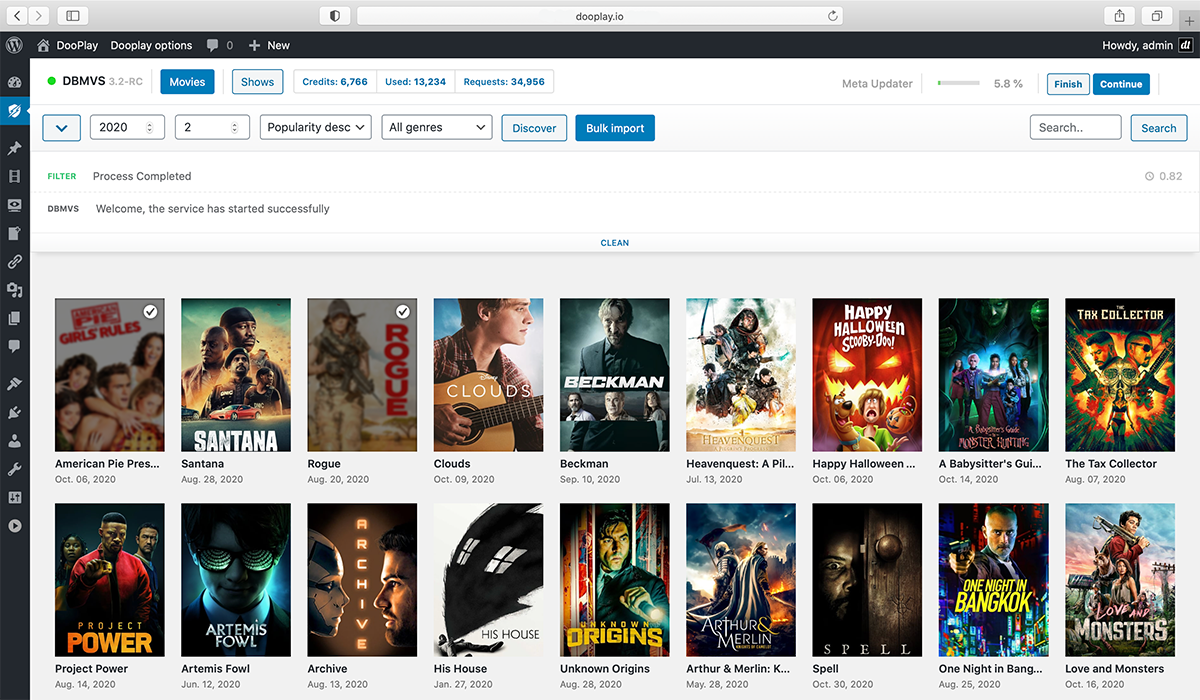This screenshot has height=700, width=1200.
Task: Switch to the Shows tab
Action: pyautogui.click(x=257, y=82)
